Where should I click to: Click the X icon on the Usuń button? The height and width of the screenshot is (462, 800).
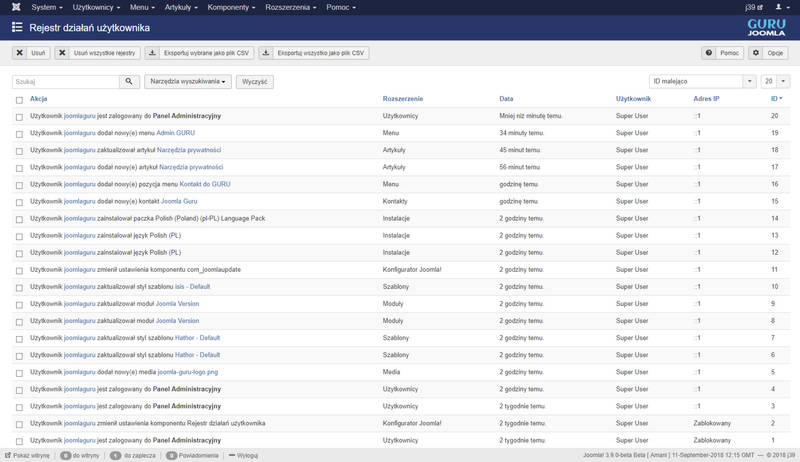tap(19, 53)
